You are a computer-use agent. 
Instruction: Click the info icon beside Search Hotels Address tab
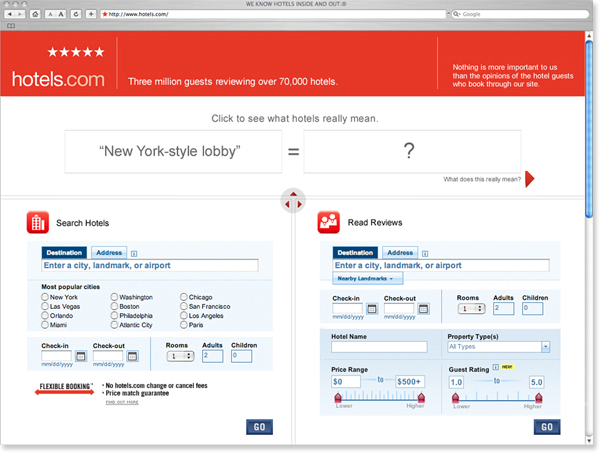[134, 254]
